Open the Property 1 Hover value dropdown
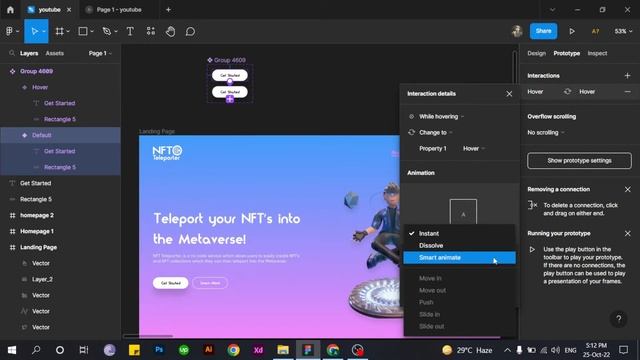640x360 pixels. (x=473, y=149)
